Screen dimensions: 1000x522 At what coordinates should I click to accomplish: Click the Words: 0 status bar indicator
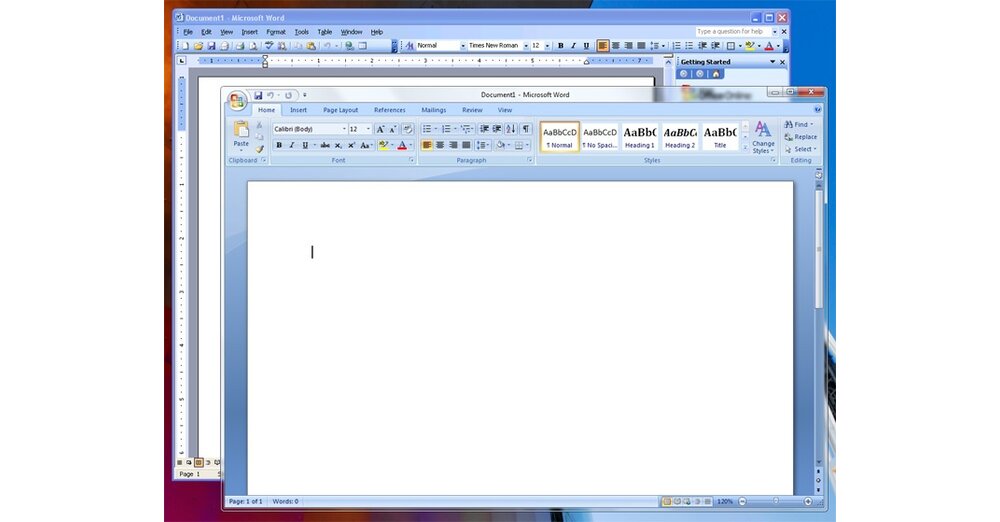click(285, 502)
